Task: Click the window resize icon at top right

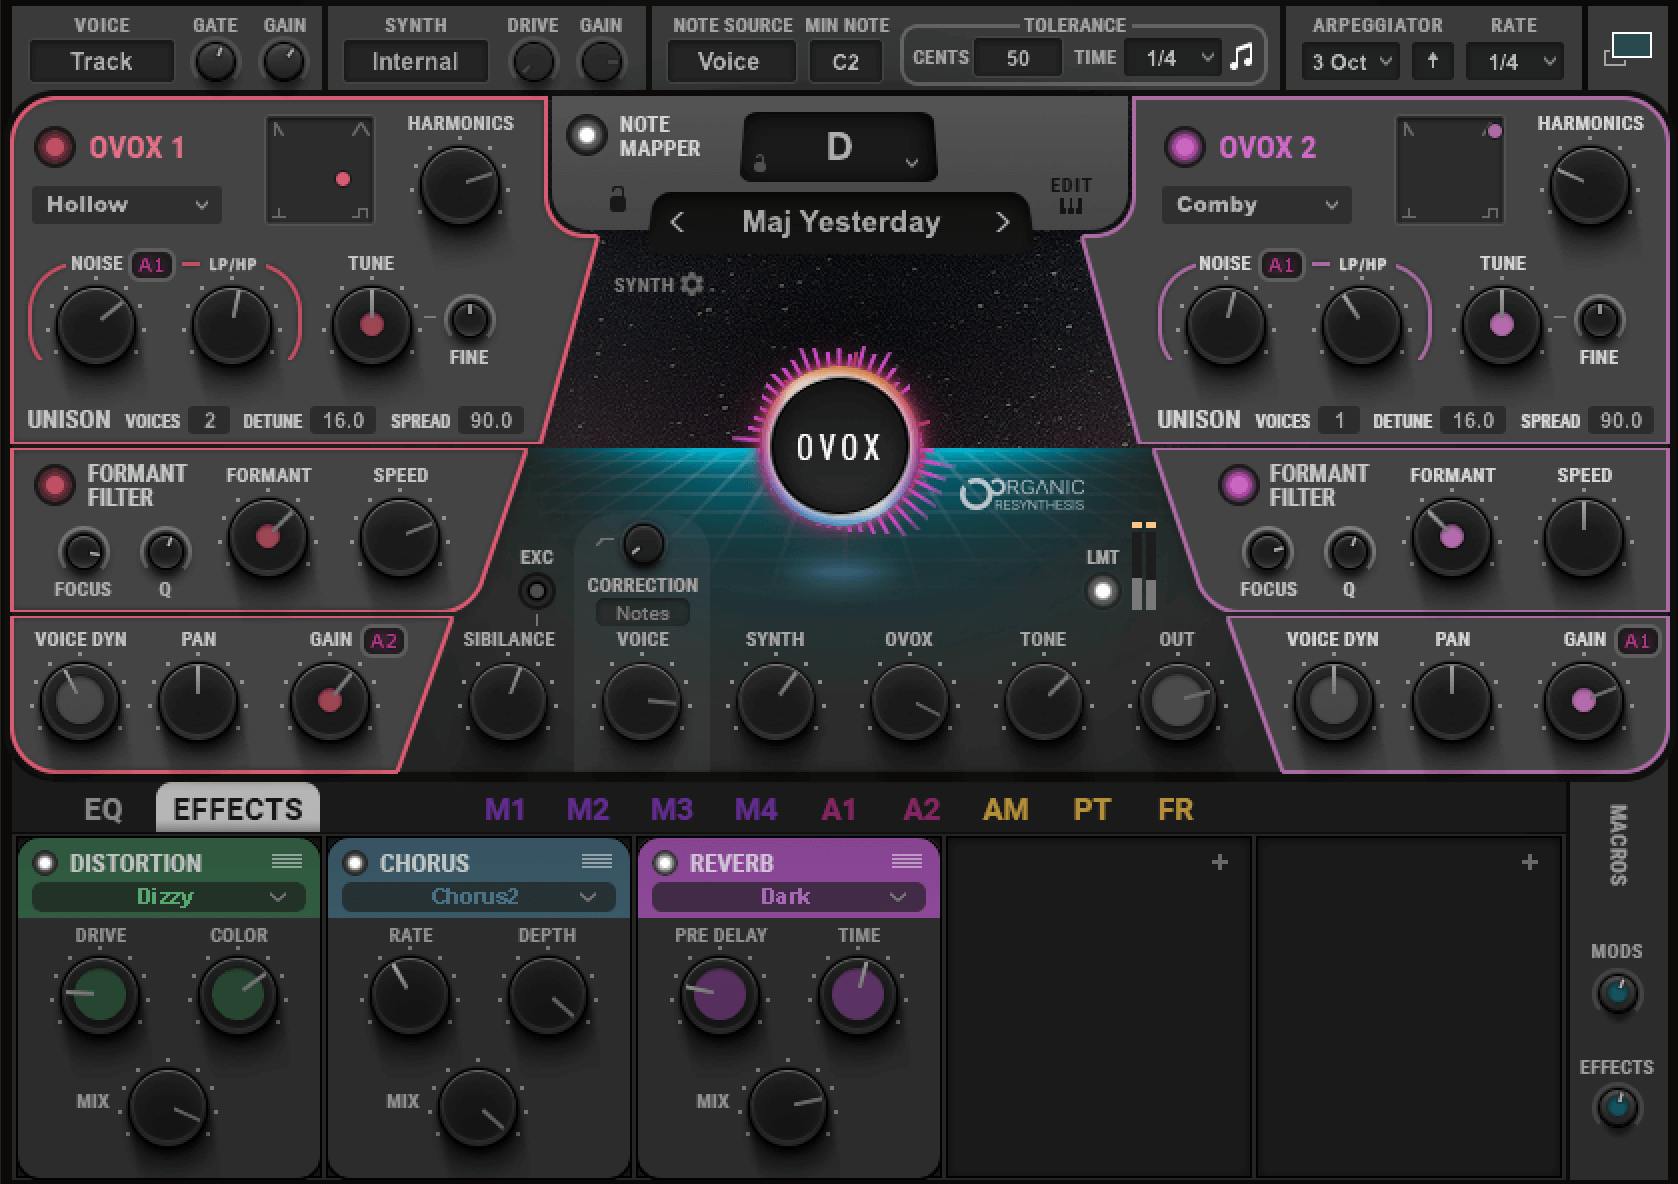Action: 1627,49
